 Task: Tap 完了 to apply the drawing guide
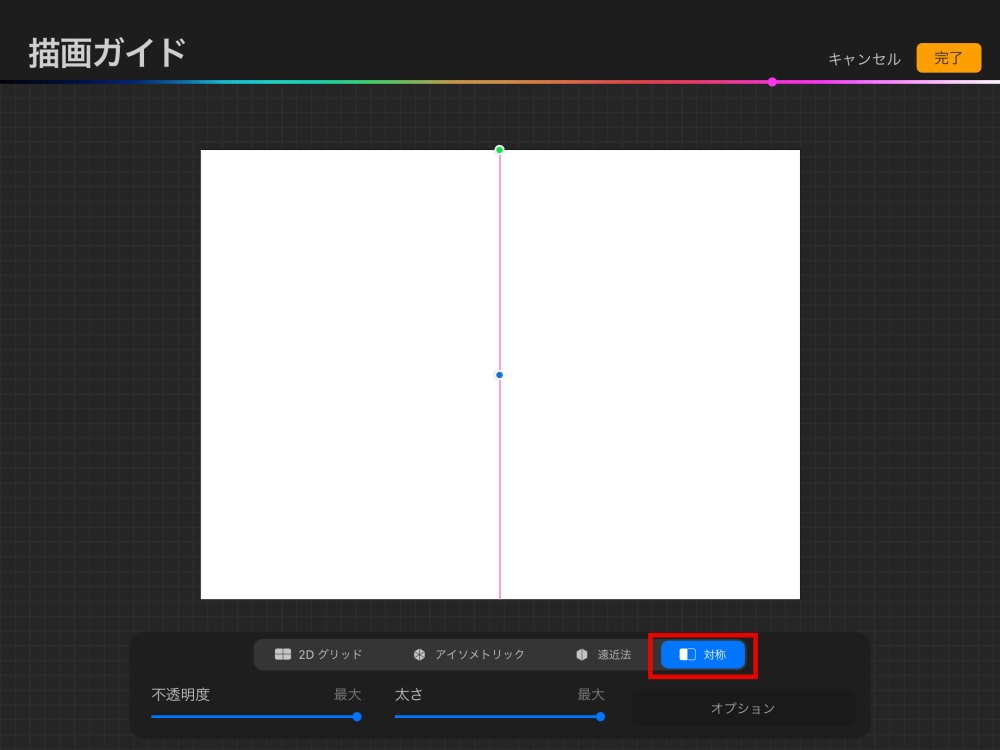(947, 58)
